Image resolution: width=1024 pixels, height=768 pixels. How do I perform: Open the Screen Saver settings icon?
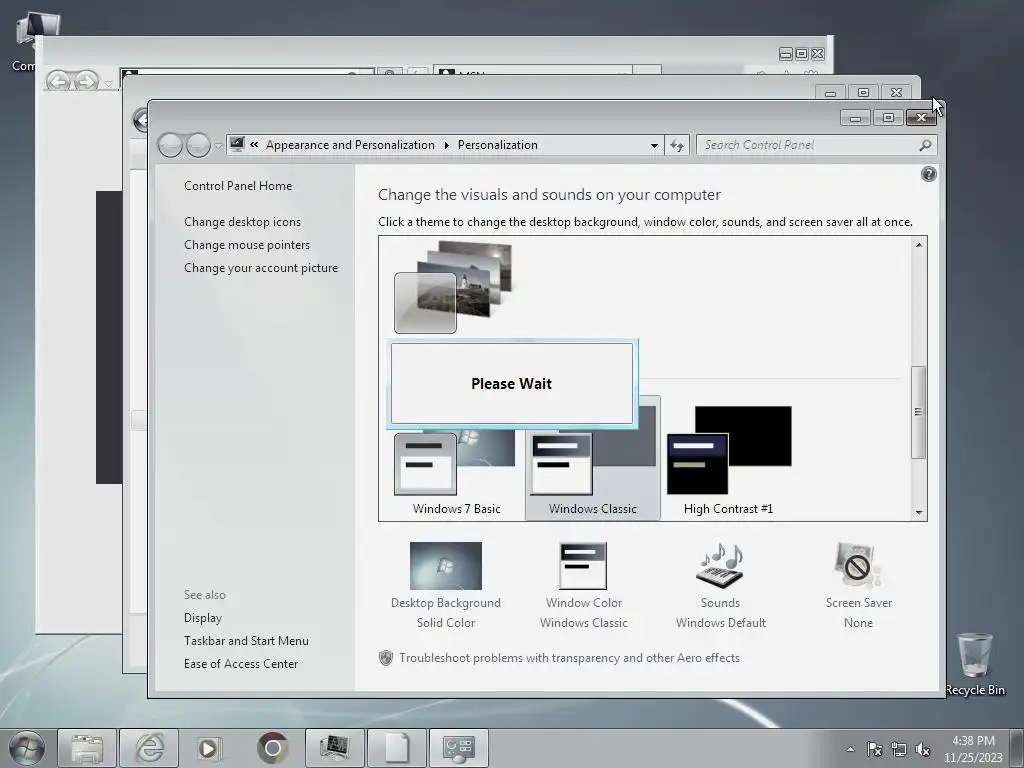point(857,566)
